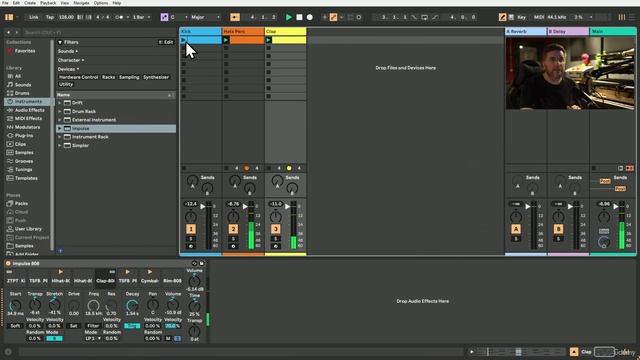Collapse the Filters section triangle
The width and height of the screenshot is (640, 360).
(x=60, y=42)
